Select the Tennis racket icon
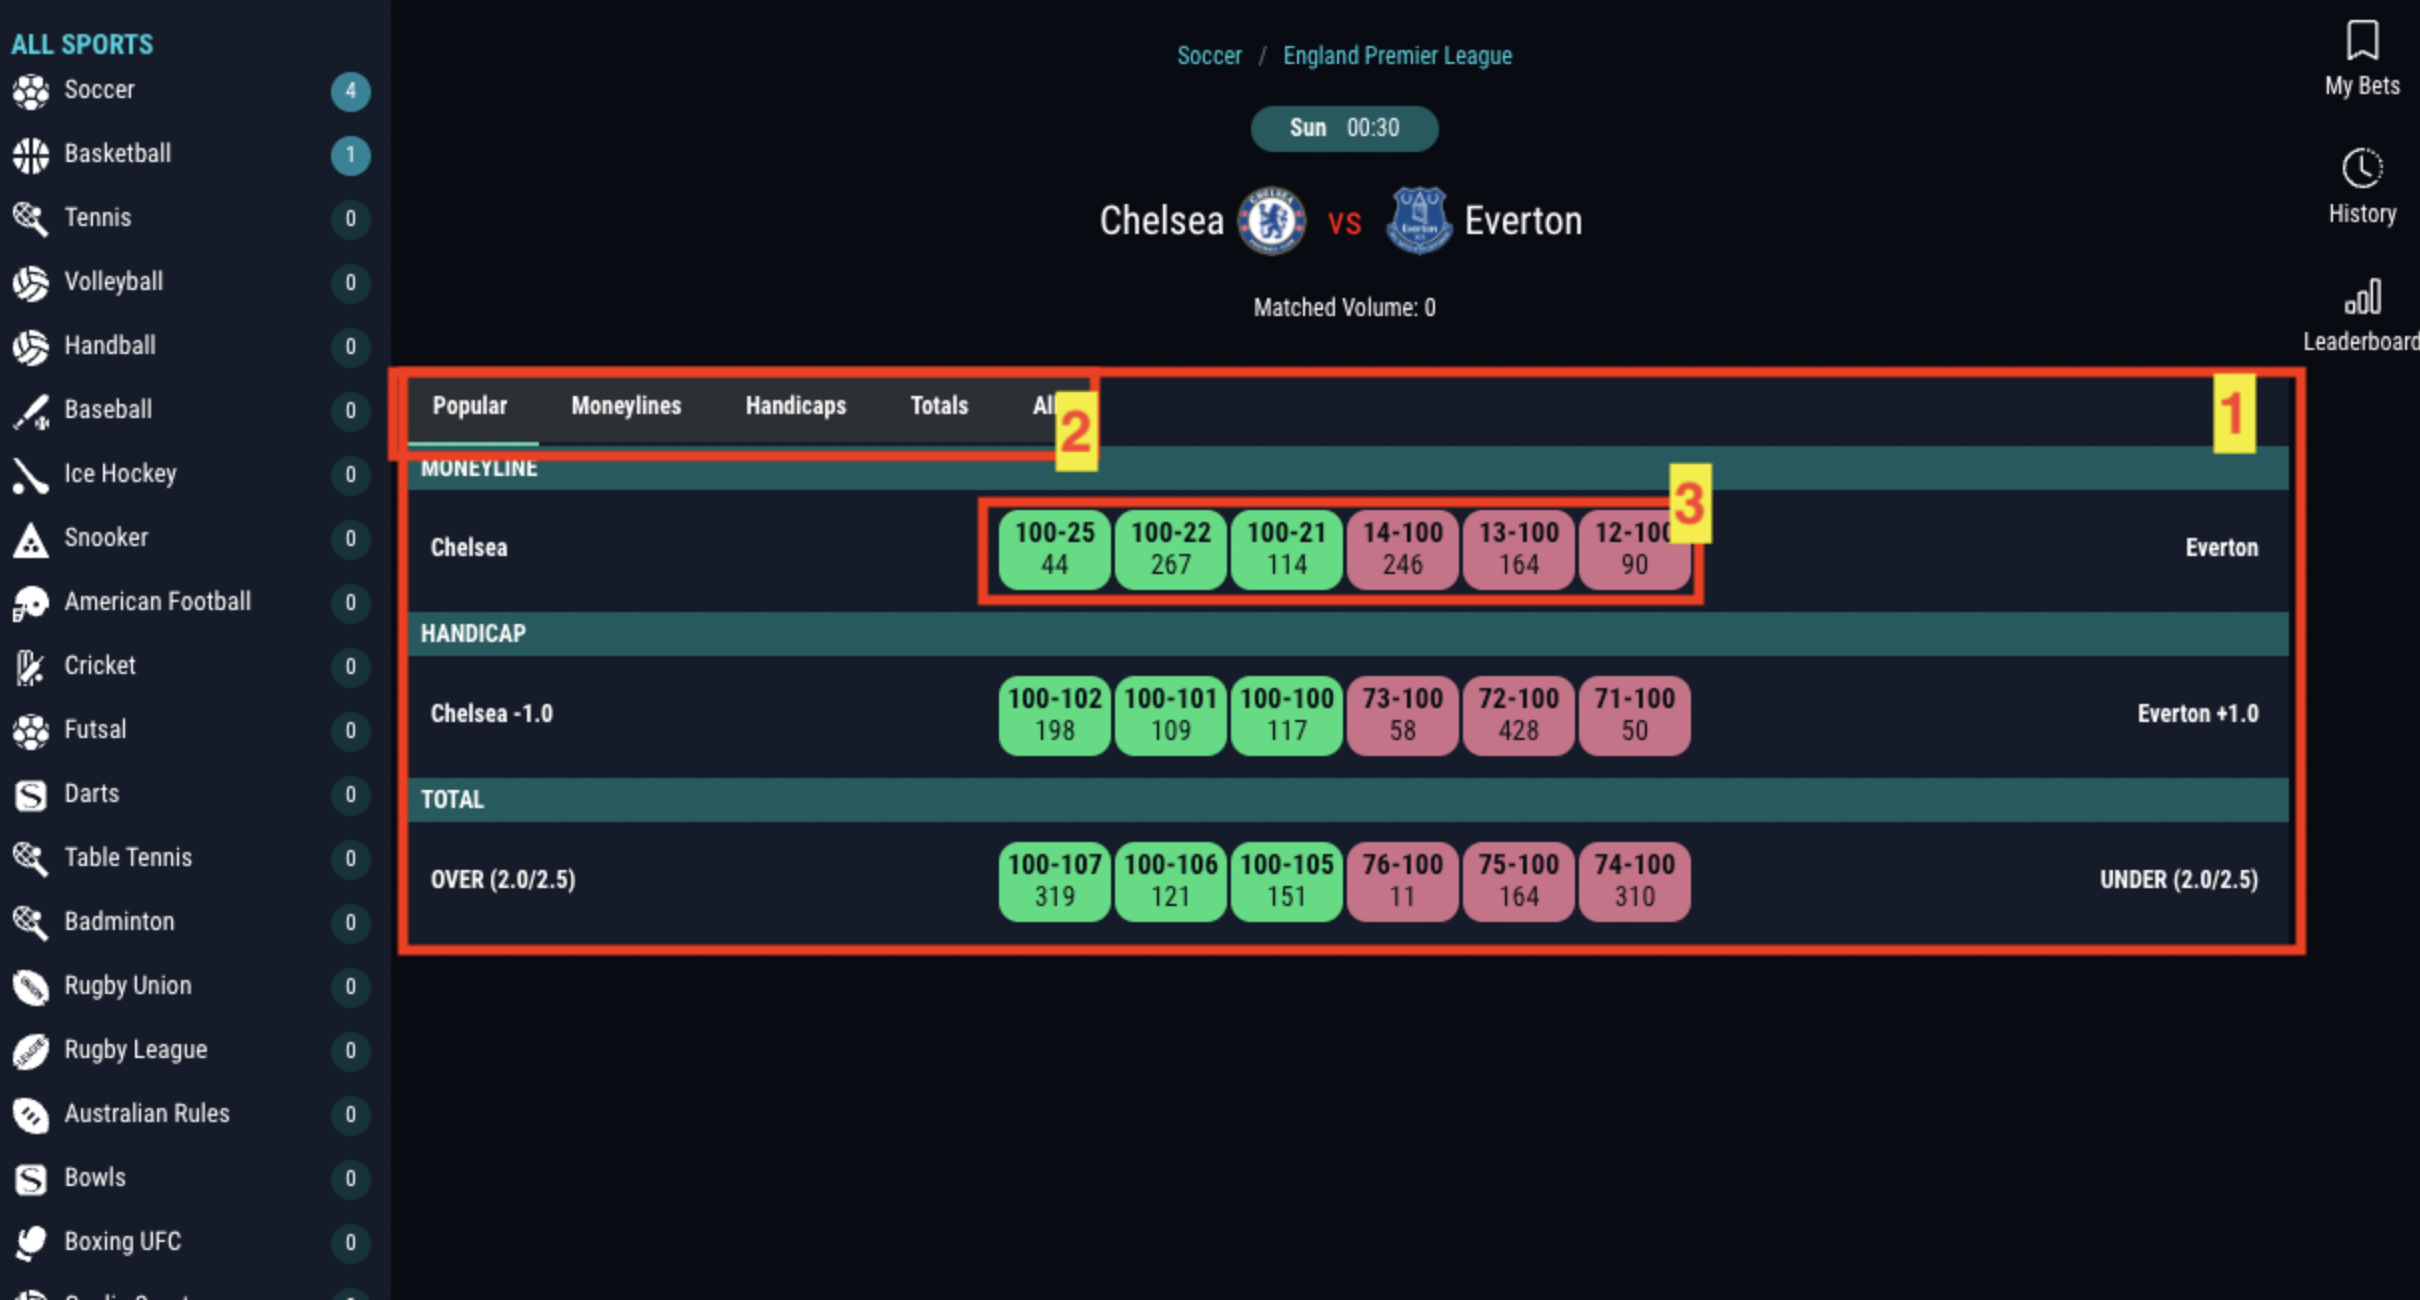Image resolution: width=2420 pixels, height=1300 pixels. (30, 218)
